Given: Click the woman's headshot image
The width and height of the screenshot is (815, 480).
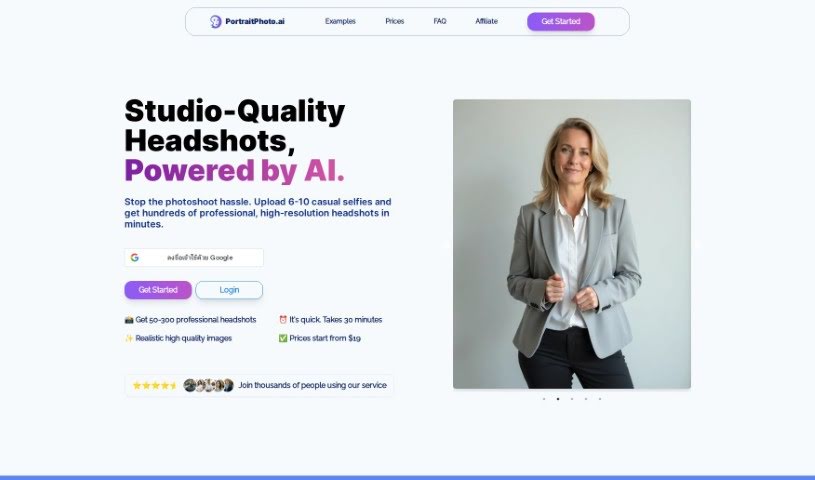Looking at the screenshot, I should (572, 244).
